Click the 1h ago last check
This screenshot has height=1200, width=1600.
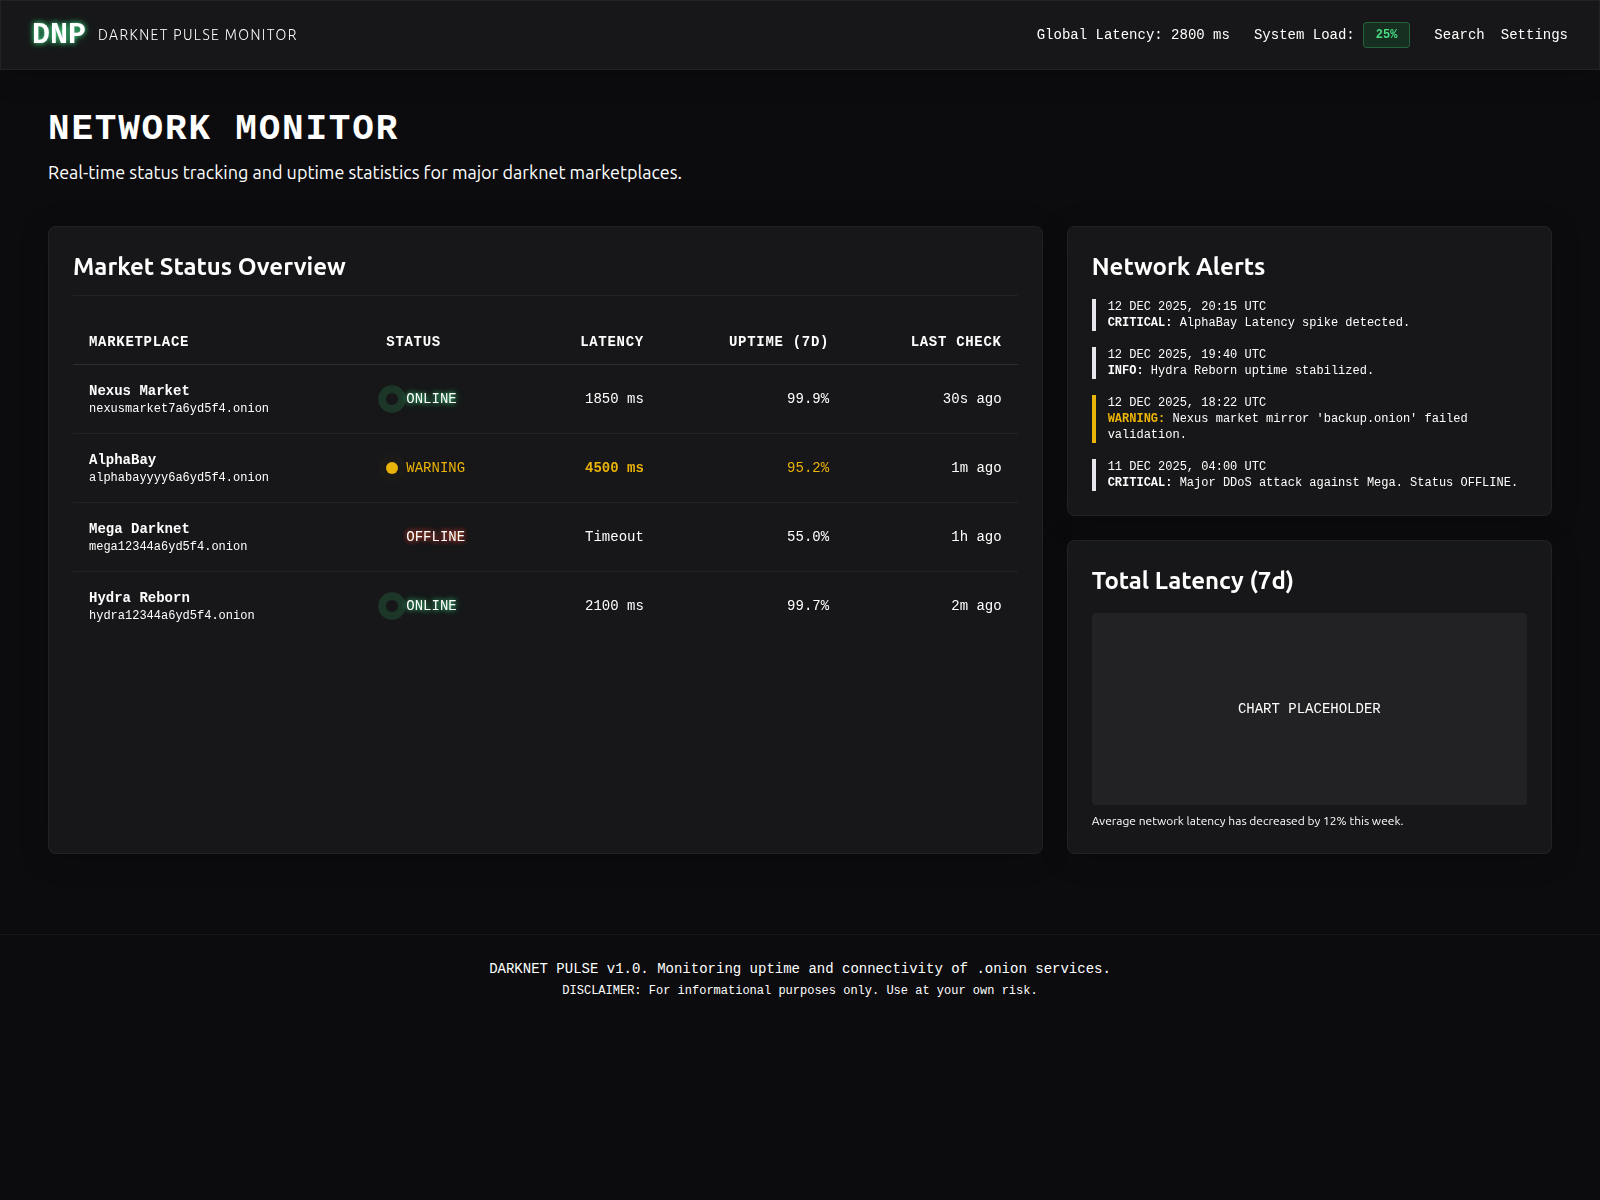(x=976, y=537)
